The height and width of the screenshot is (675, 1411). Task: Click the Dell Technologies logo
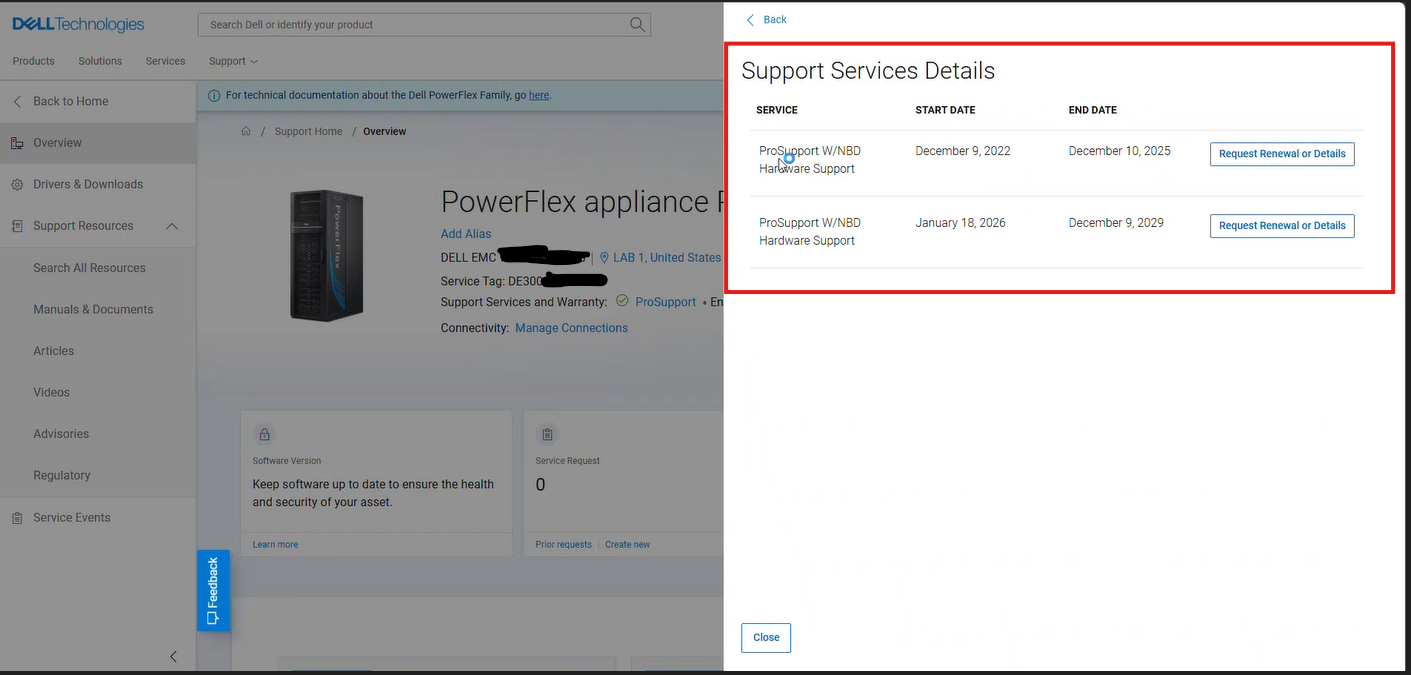pos(78,24)
